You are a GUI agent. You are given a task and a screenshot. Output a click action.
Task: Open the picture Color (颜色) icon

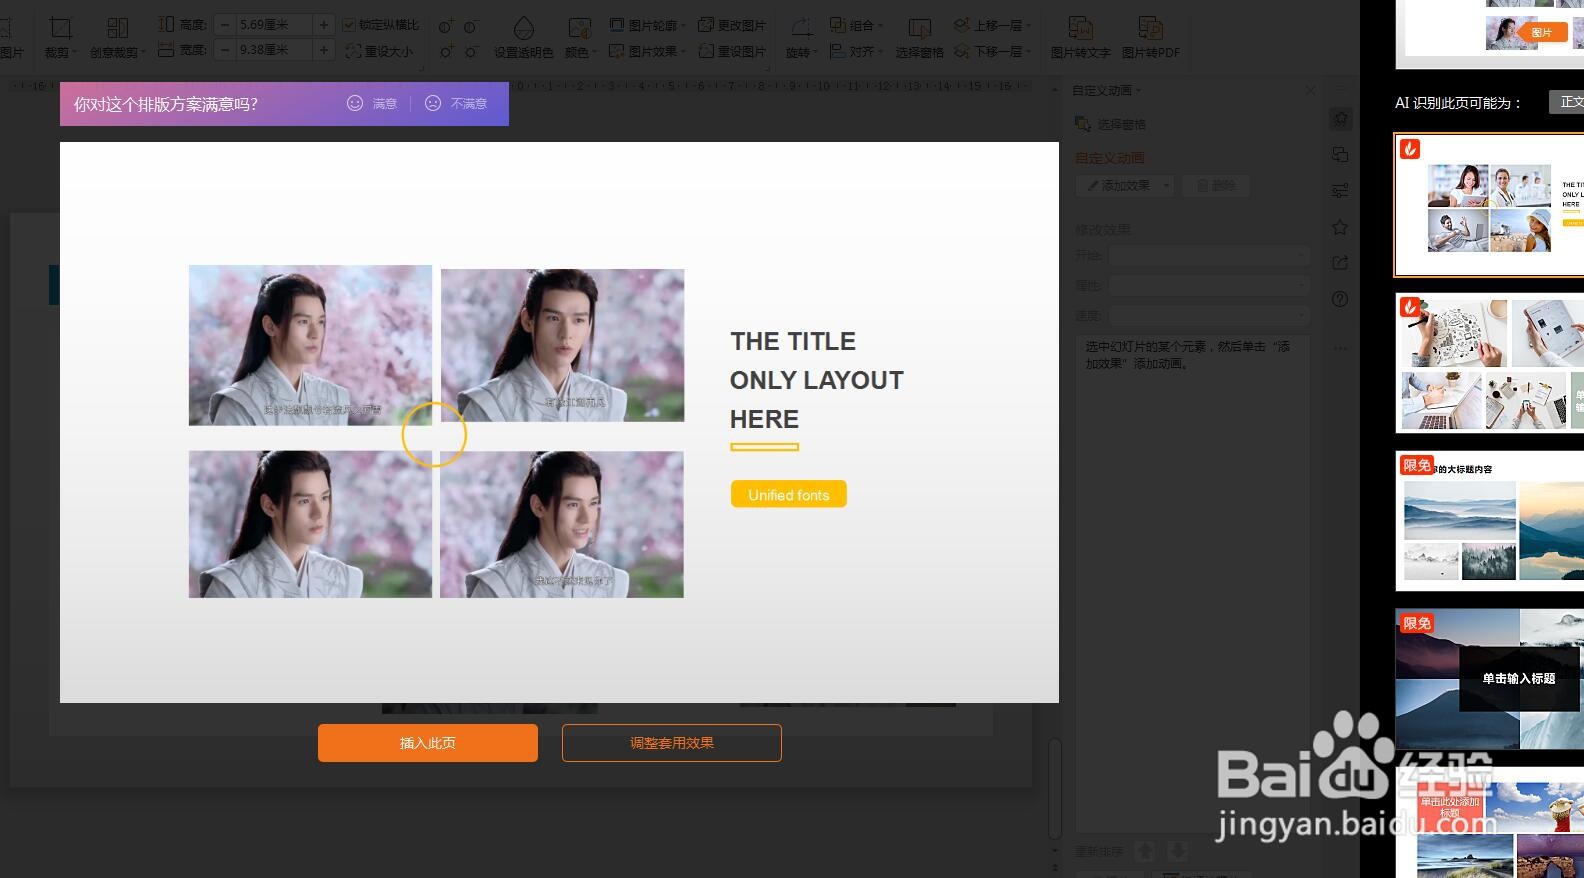(579, 28)
